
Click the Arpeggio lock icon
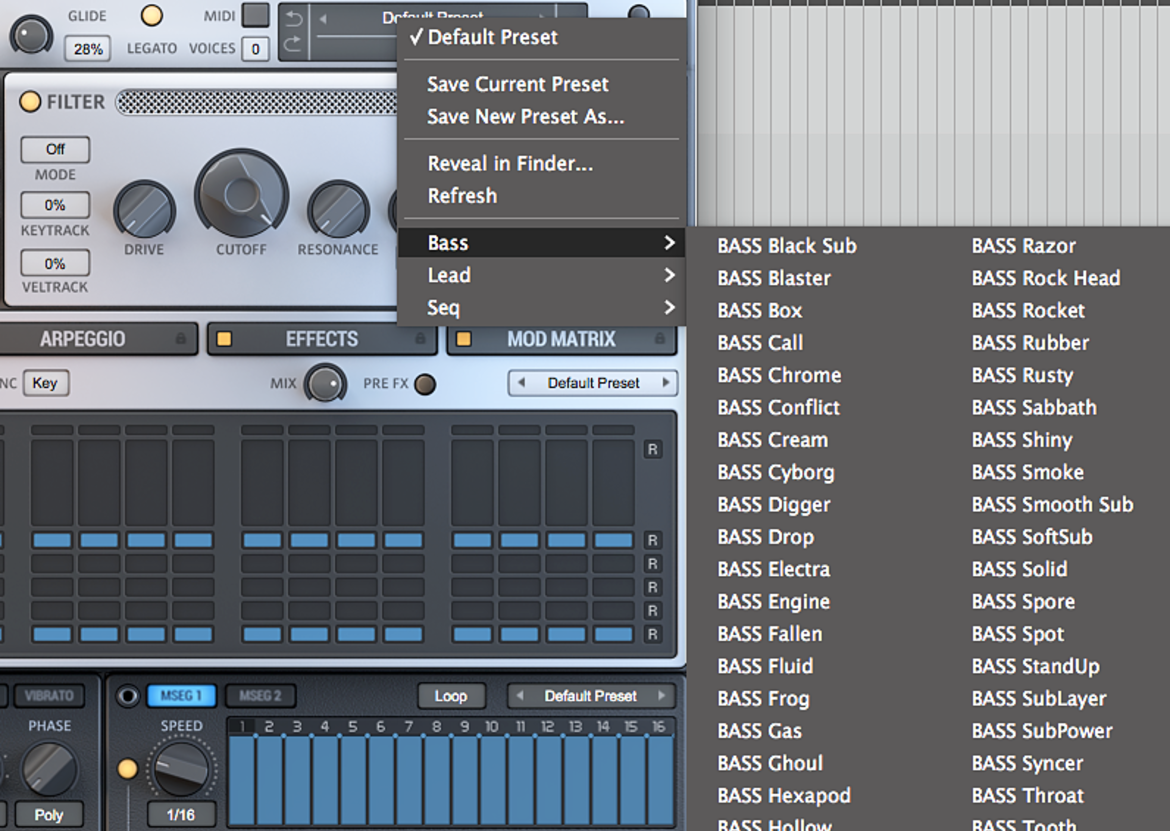181,339
